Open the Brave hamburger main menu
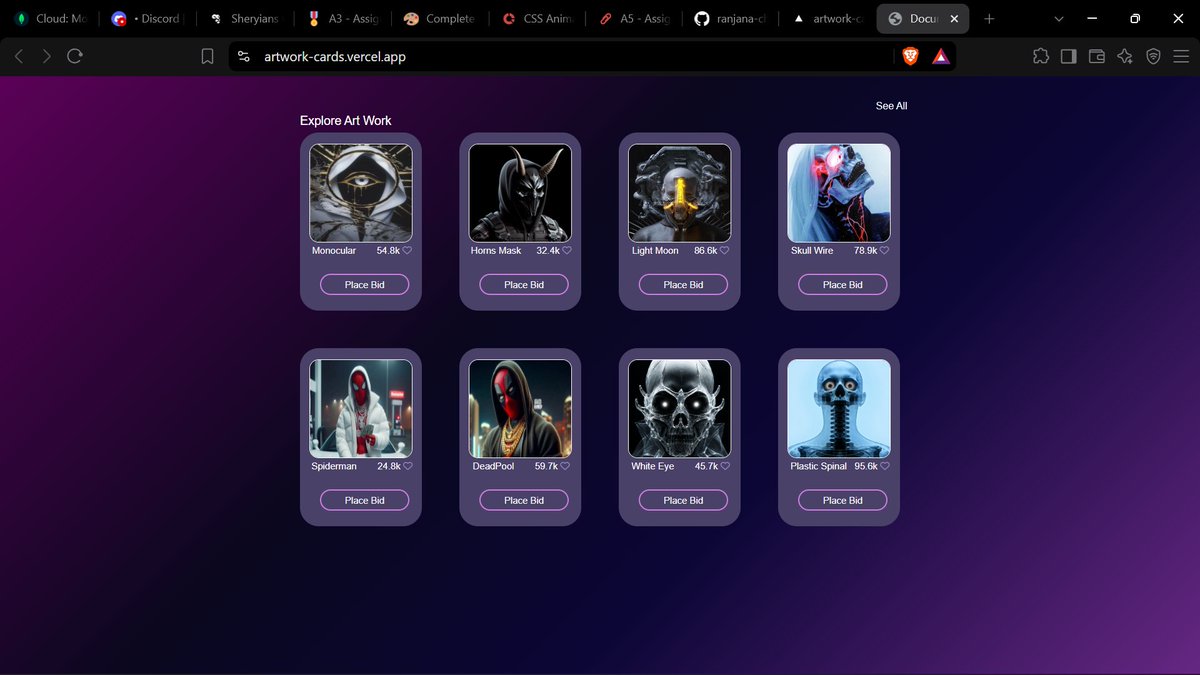The width and height of the screenshot is (1200, 675). pyautogui.click(x=1181, y=57)
